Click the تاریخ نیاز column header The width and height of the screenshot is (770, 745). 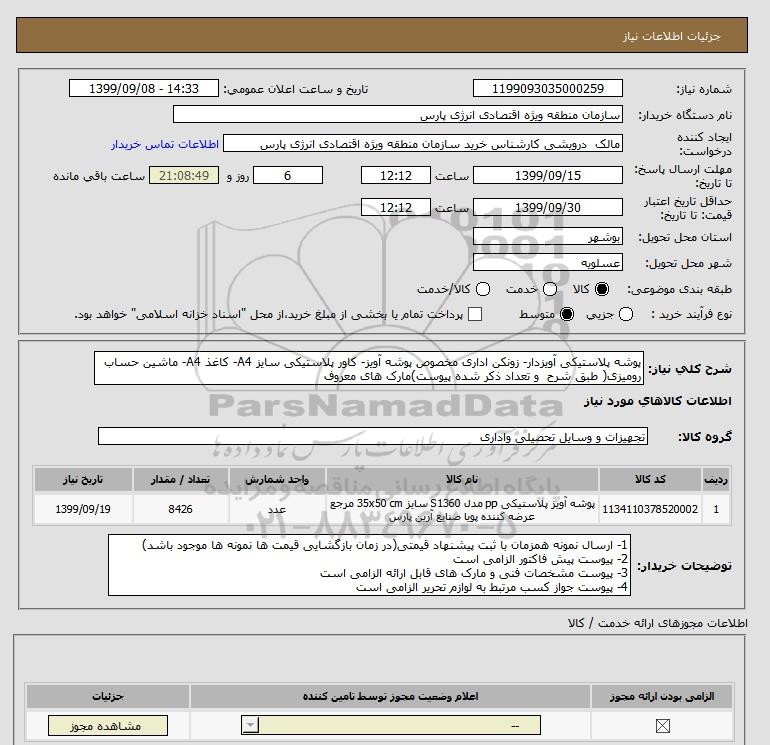[83, 479]
